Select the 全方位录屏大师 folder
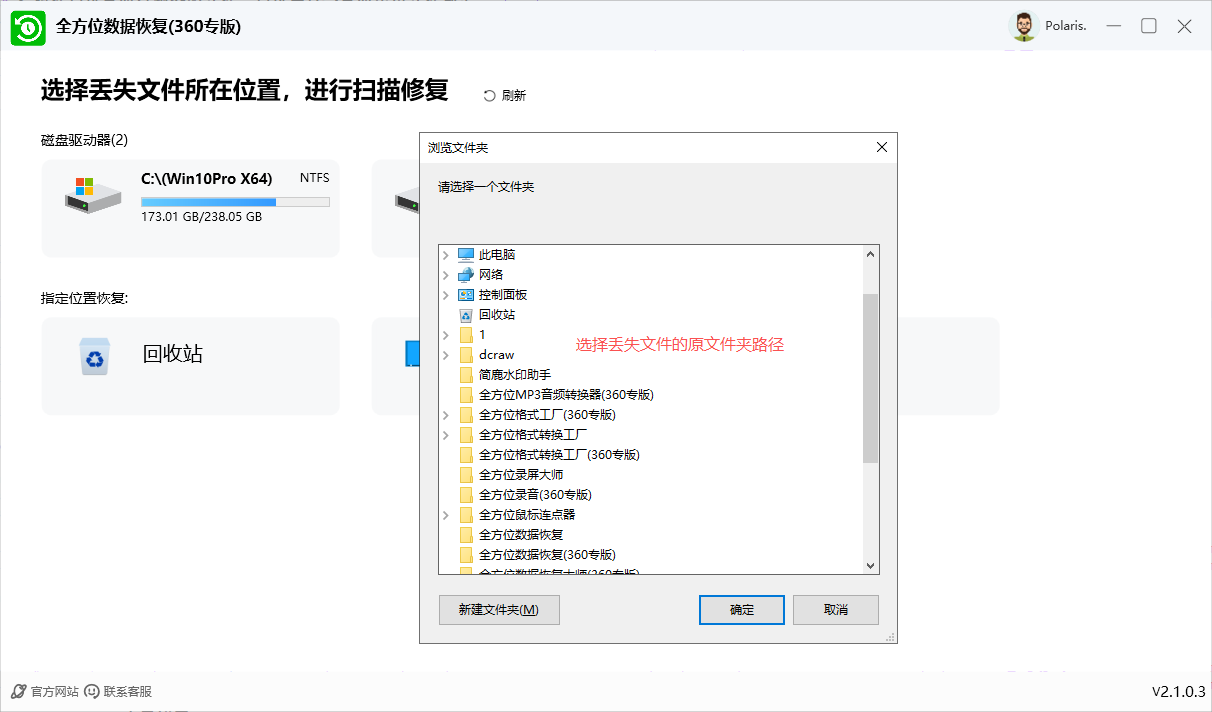Screen dimensions: 1212x712 coord(520,475)
